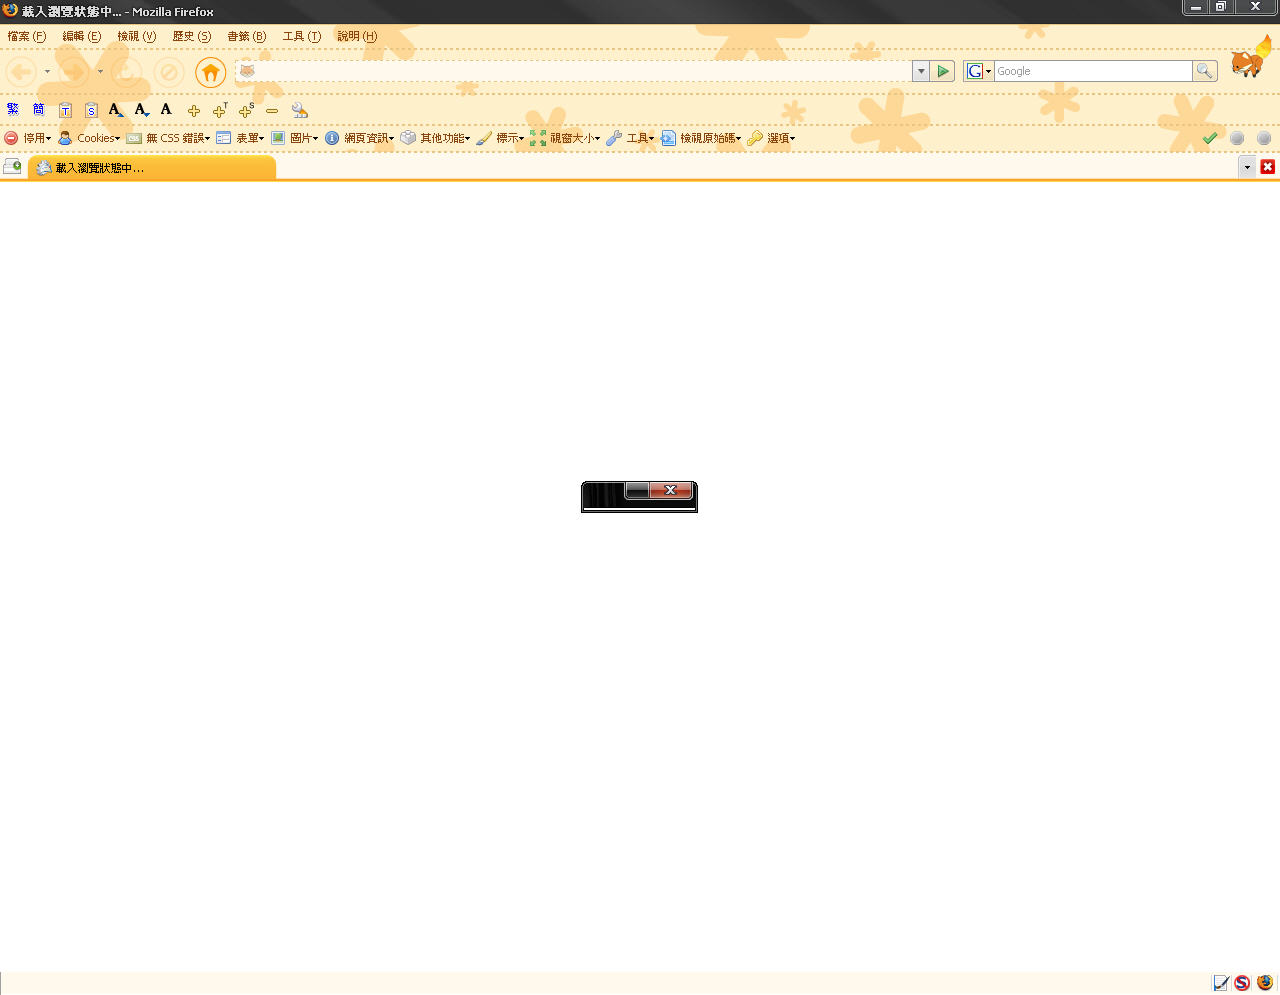Click the Back navigation arrow
1280x995 pixels.
point(22,72)
